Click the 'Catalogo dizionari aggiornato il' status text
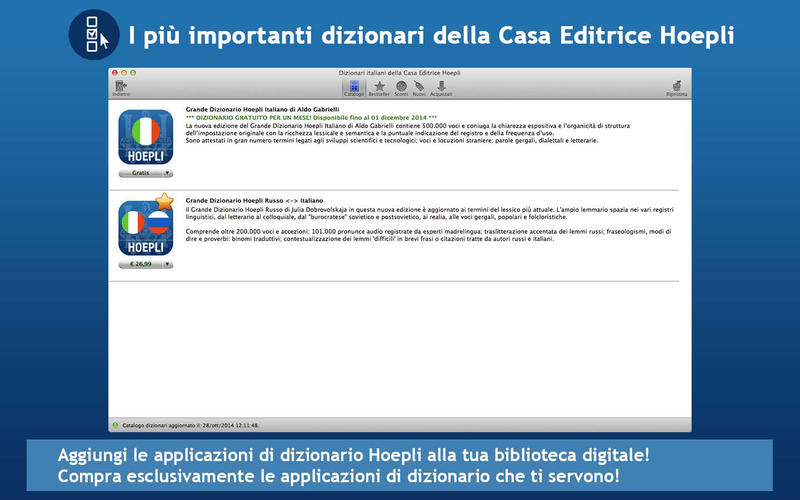This screenshot has height=500, width=800. pyautogui.click(x=190, y=425)
